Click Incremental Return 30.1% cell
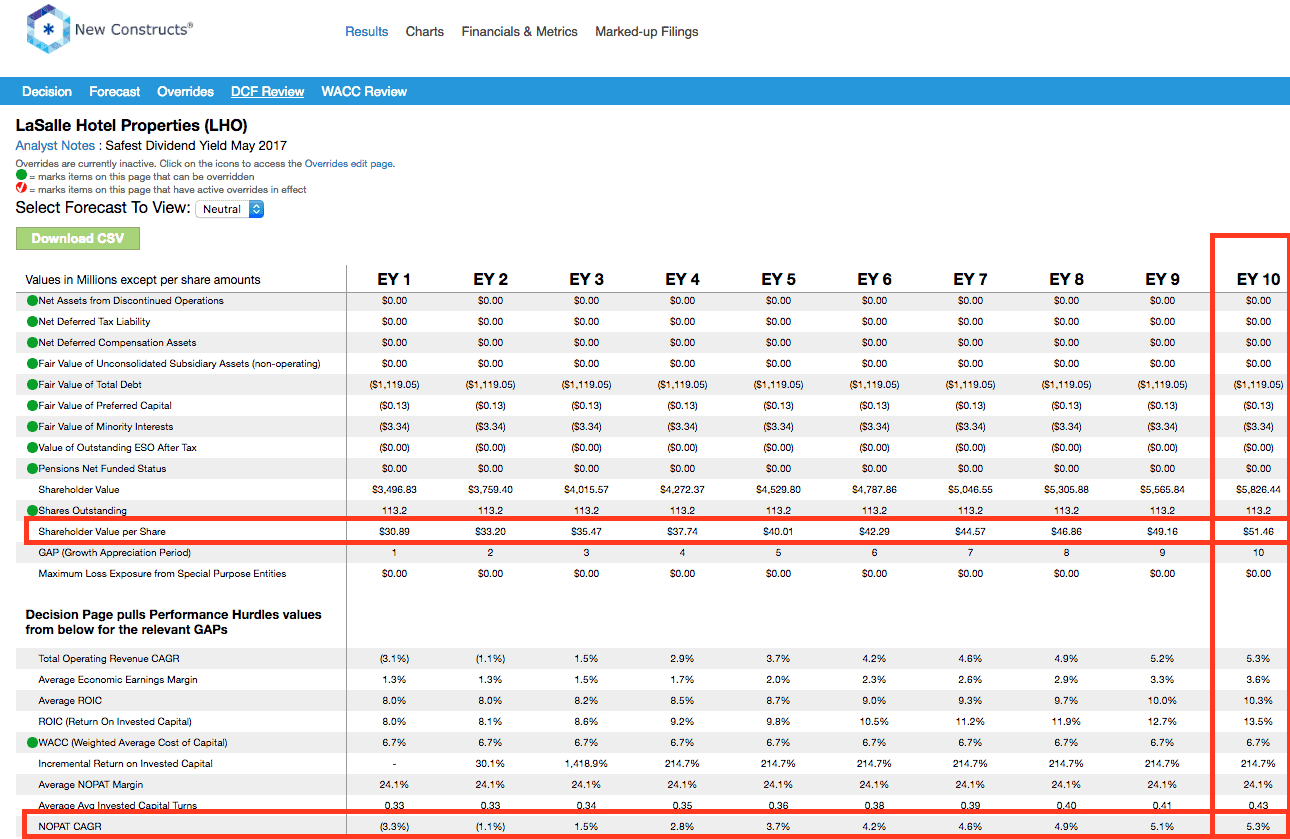Screen dimensions: 1290x839 490,763
